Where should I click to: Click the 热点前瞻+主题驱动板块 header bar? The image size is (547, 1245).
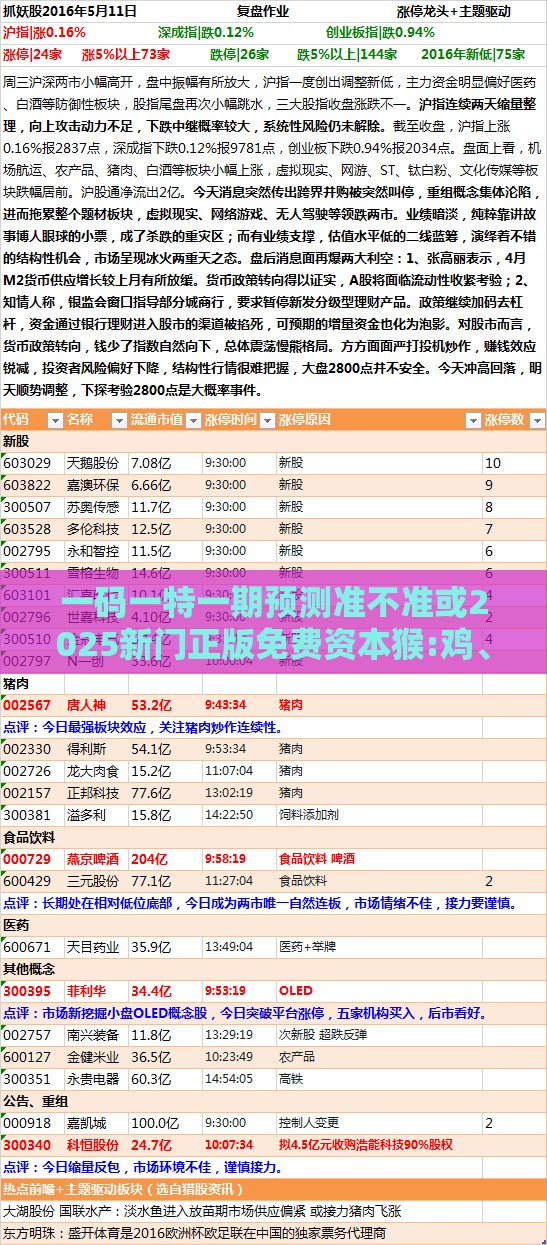[273, 1189]
